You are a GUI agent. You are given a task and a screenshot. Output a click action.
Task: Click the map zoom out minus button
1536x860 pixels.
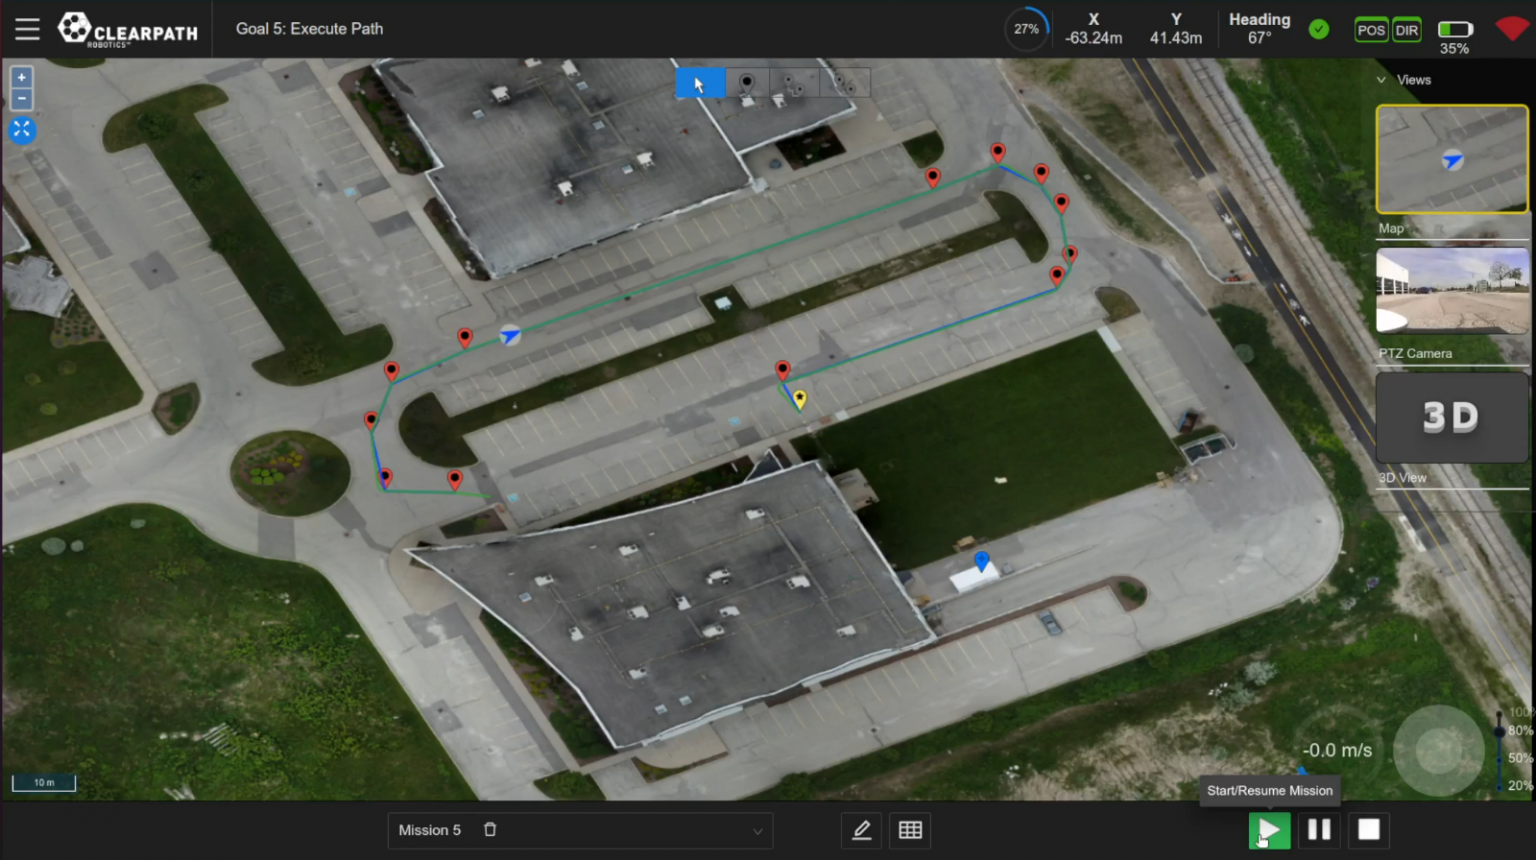point(21,99)
